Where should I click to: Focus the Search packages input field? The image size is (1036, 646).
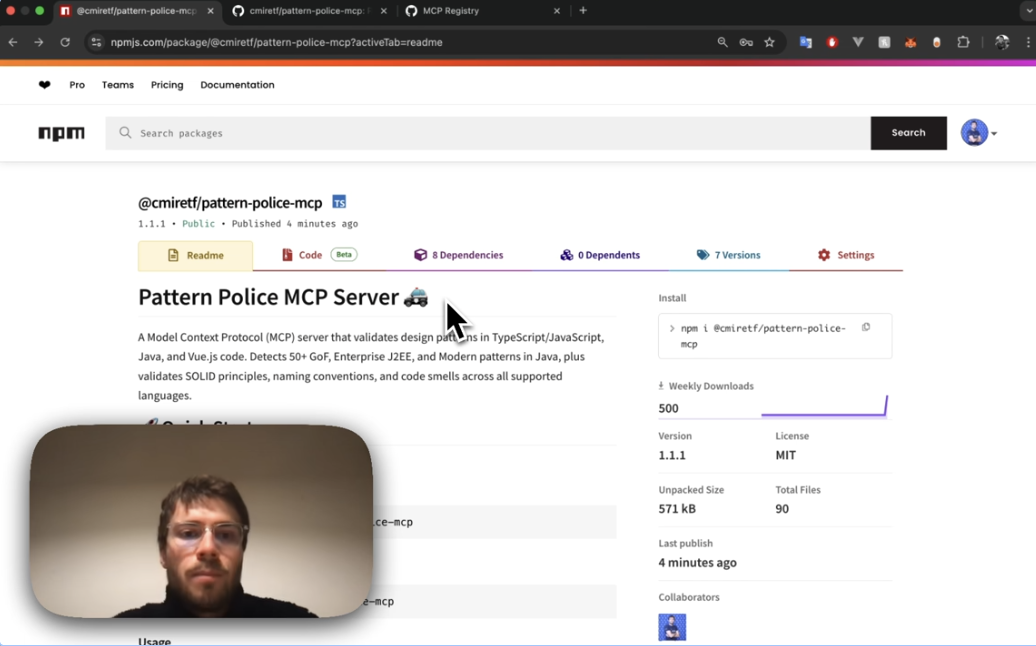click(x=488, y=133)
